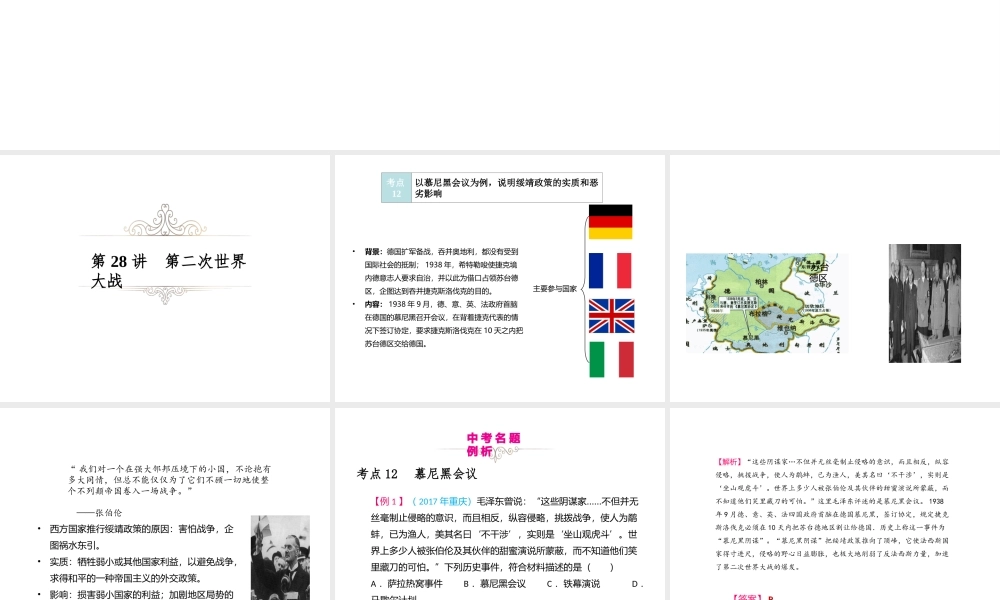Image resolution: width=1000 pixels, height=600 pixels.
Task: Click answer option C 铁幕演说
Action: click(x=573, y=584)
